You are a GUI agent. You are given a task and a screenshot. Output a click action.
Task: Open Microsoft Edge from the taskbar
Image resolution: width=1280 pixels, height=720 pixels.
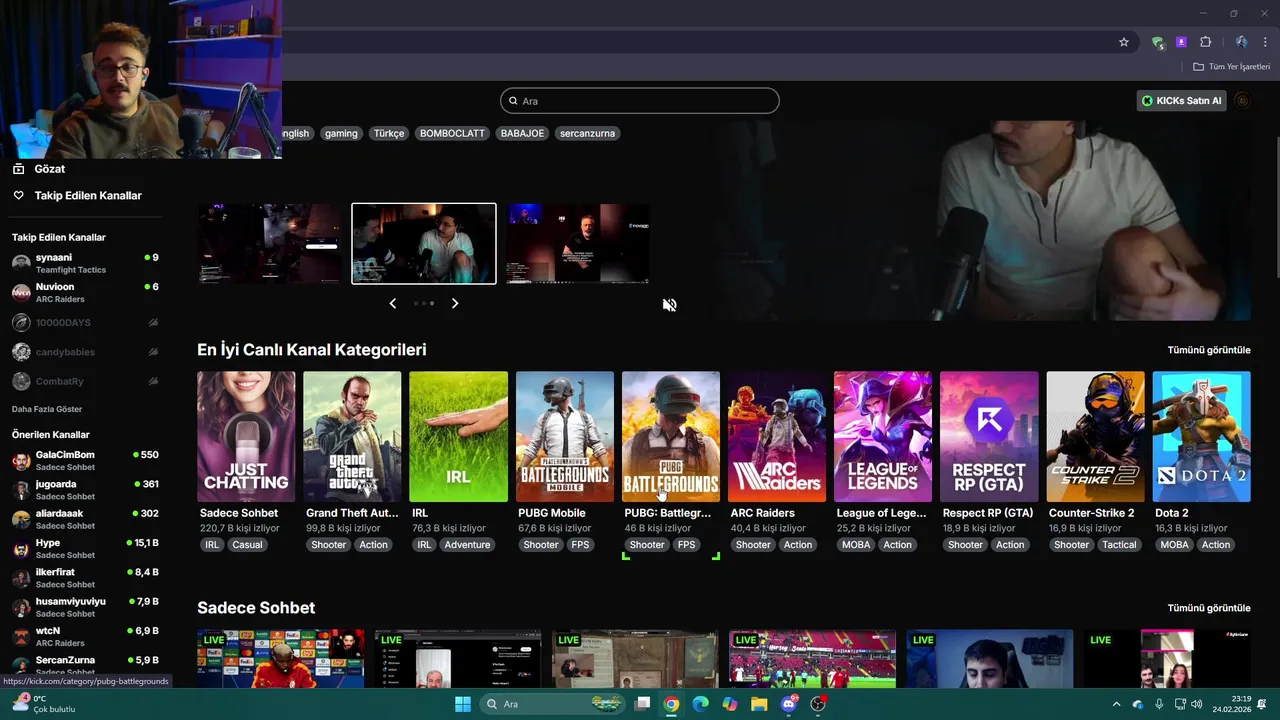click(700, 704)
